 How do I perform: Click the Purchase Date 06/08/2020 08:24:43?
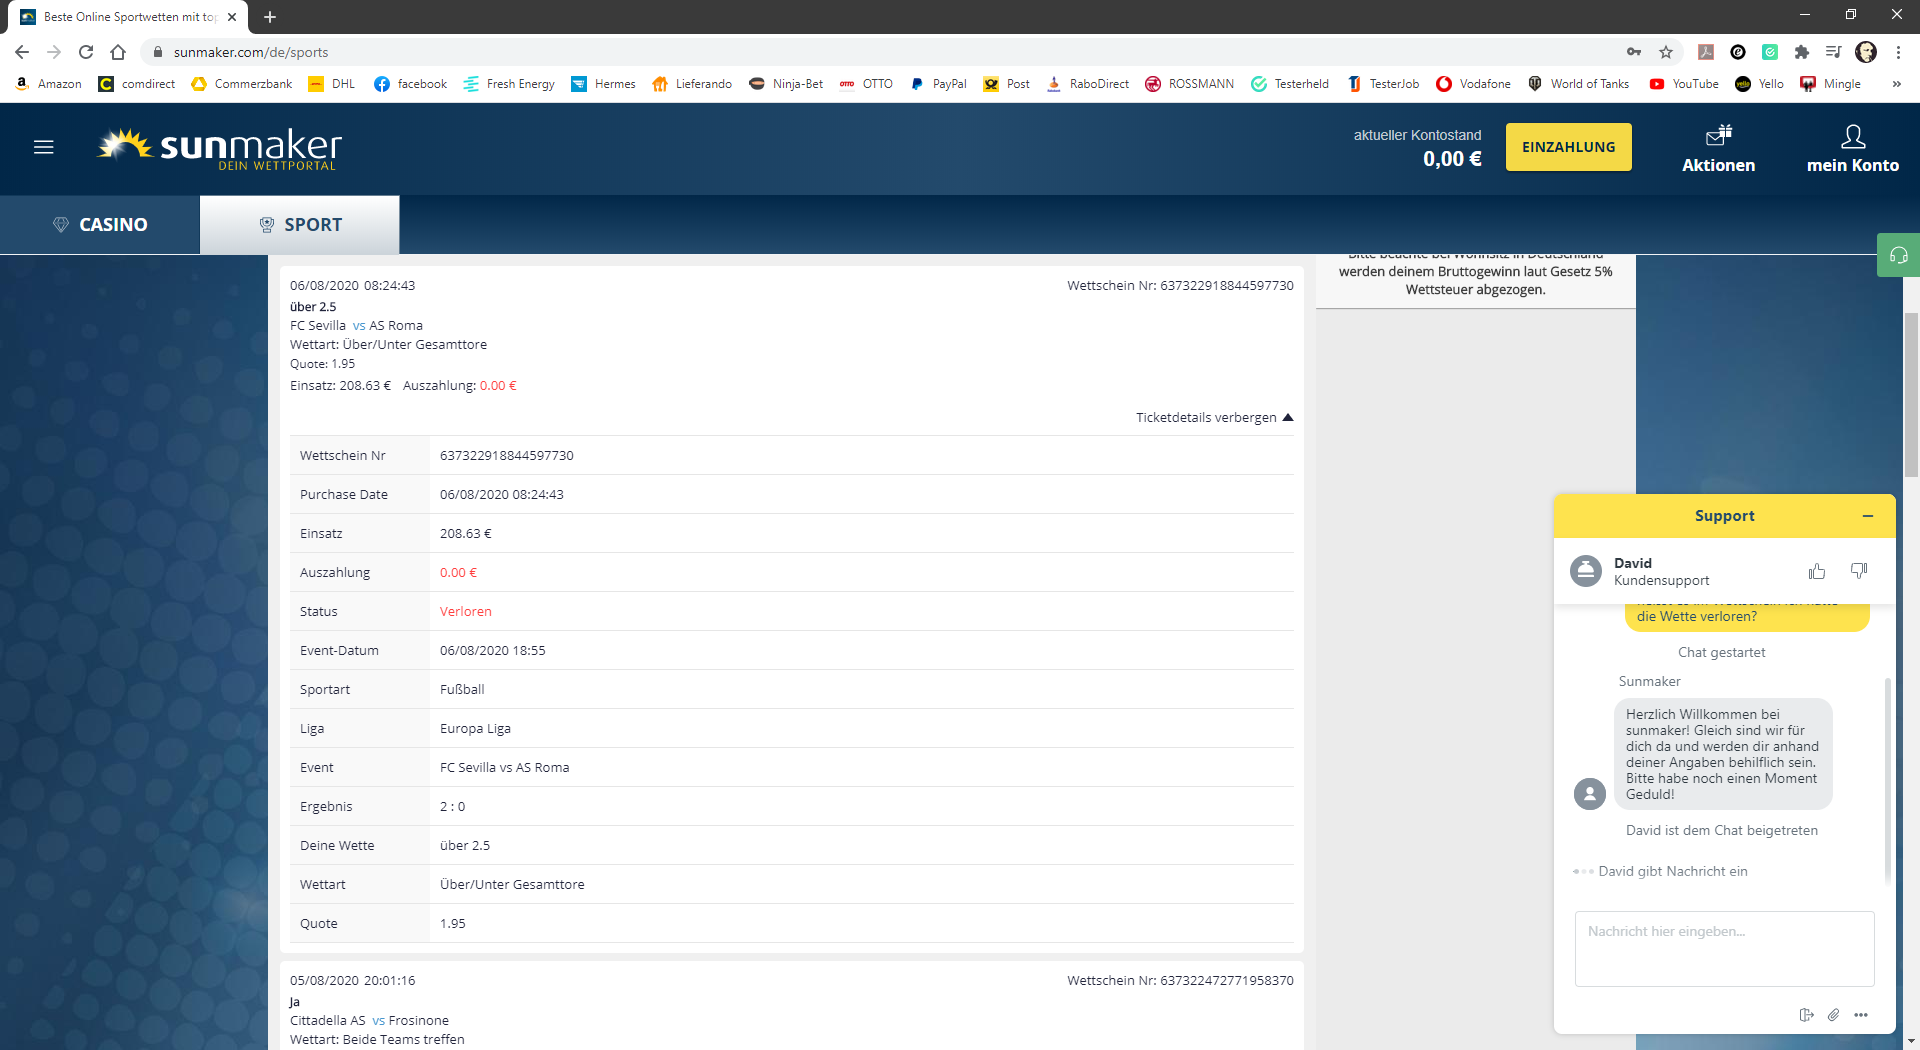tap(501, 495)
